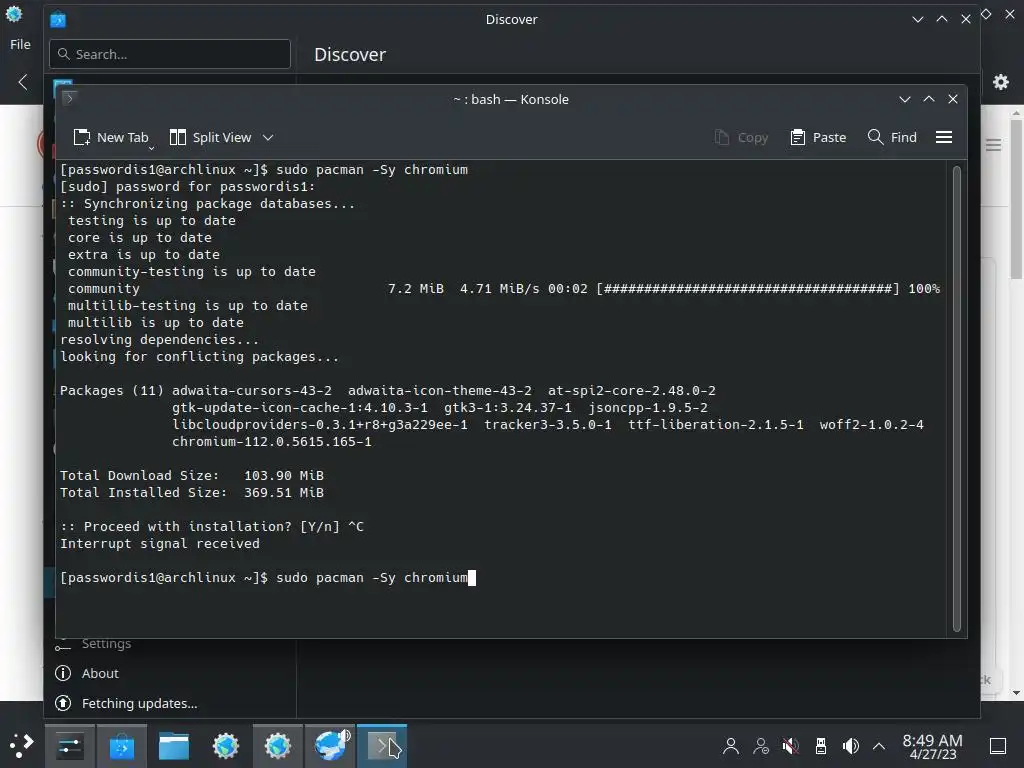Click the Konsole title bar dropdown chevron
Viewport: 1024px width, 768px height.
click(904, 99)
